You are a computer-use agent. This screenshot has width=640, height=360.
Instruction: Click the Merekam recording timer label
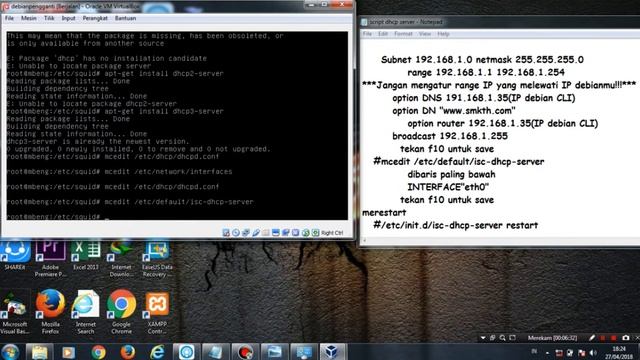tap(552, 338)
